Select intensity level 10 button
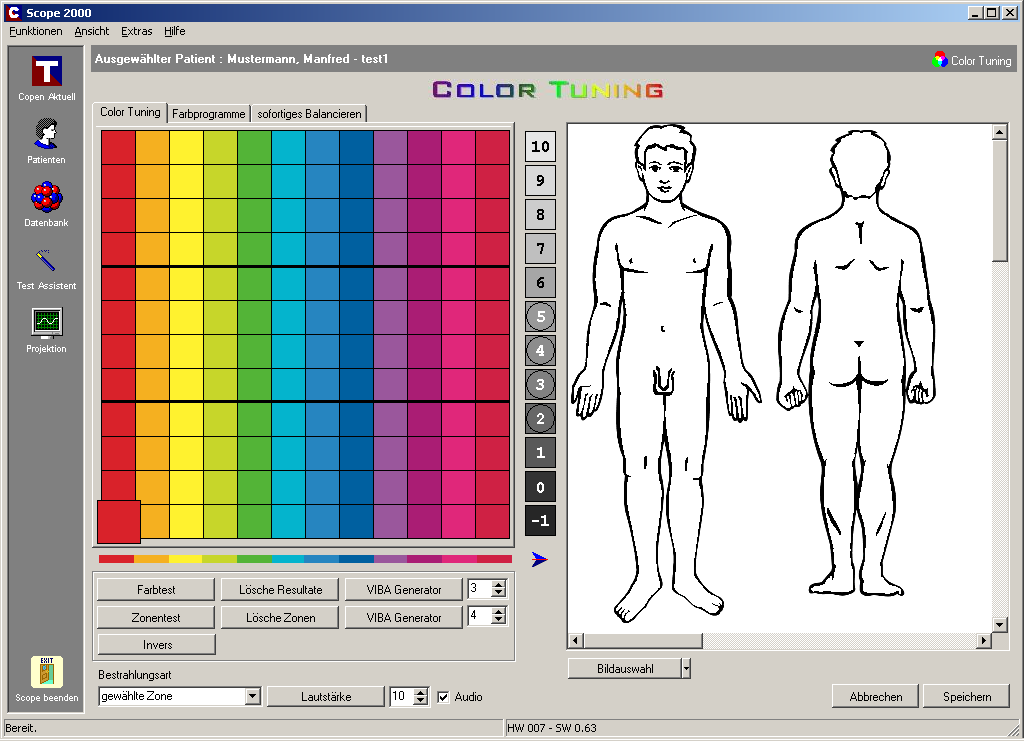The height and width of the screenshot is (741, 1024). (540, 147)
